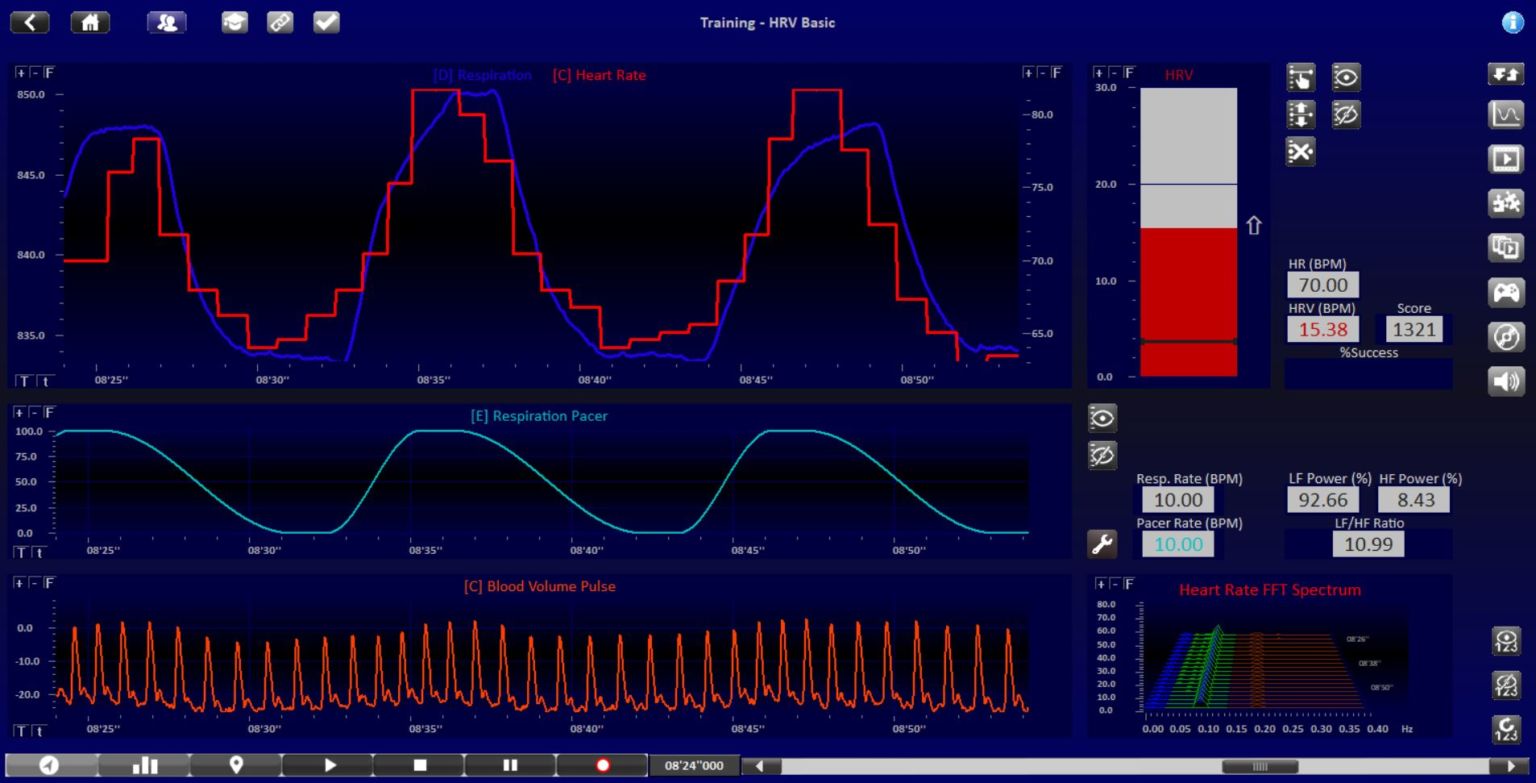The image size is (1536, 783).
Task: Click minus on Blood Volume Pulse graph
Action: [x=34, y=583]
